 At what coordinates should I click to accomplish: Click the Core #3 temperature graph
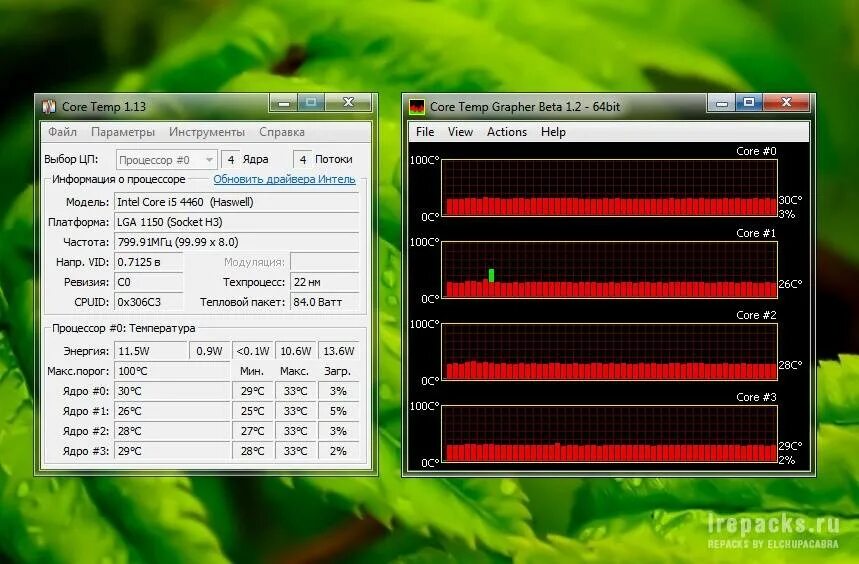pos(609,434)
